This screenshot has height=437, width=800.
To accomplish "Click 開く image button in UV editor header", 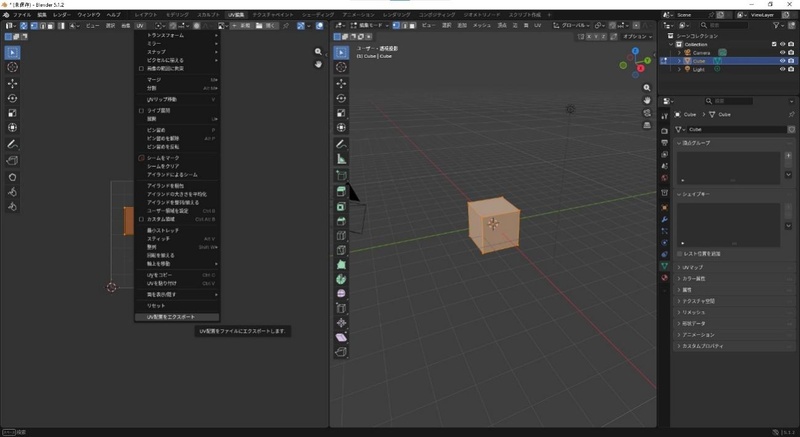I will [266, 25].
